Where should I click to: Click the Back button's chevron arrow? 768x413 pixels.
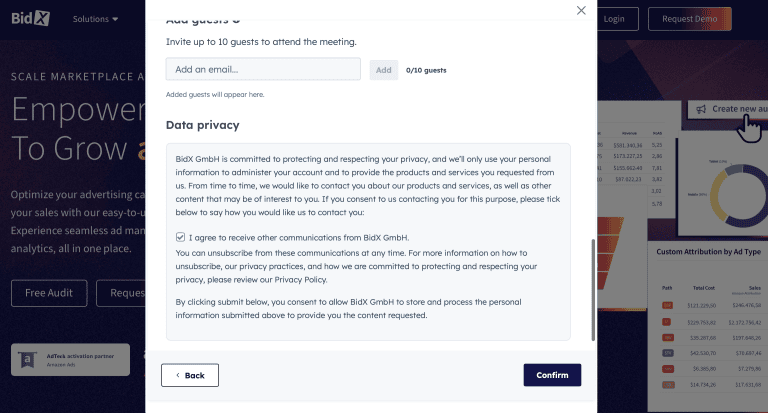coord(178,375)
